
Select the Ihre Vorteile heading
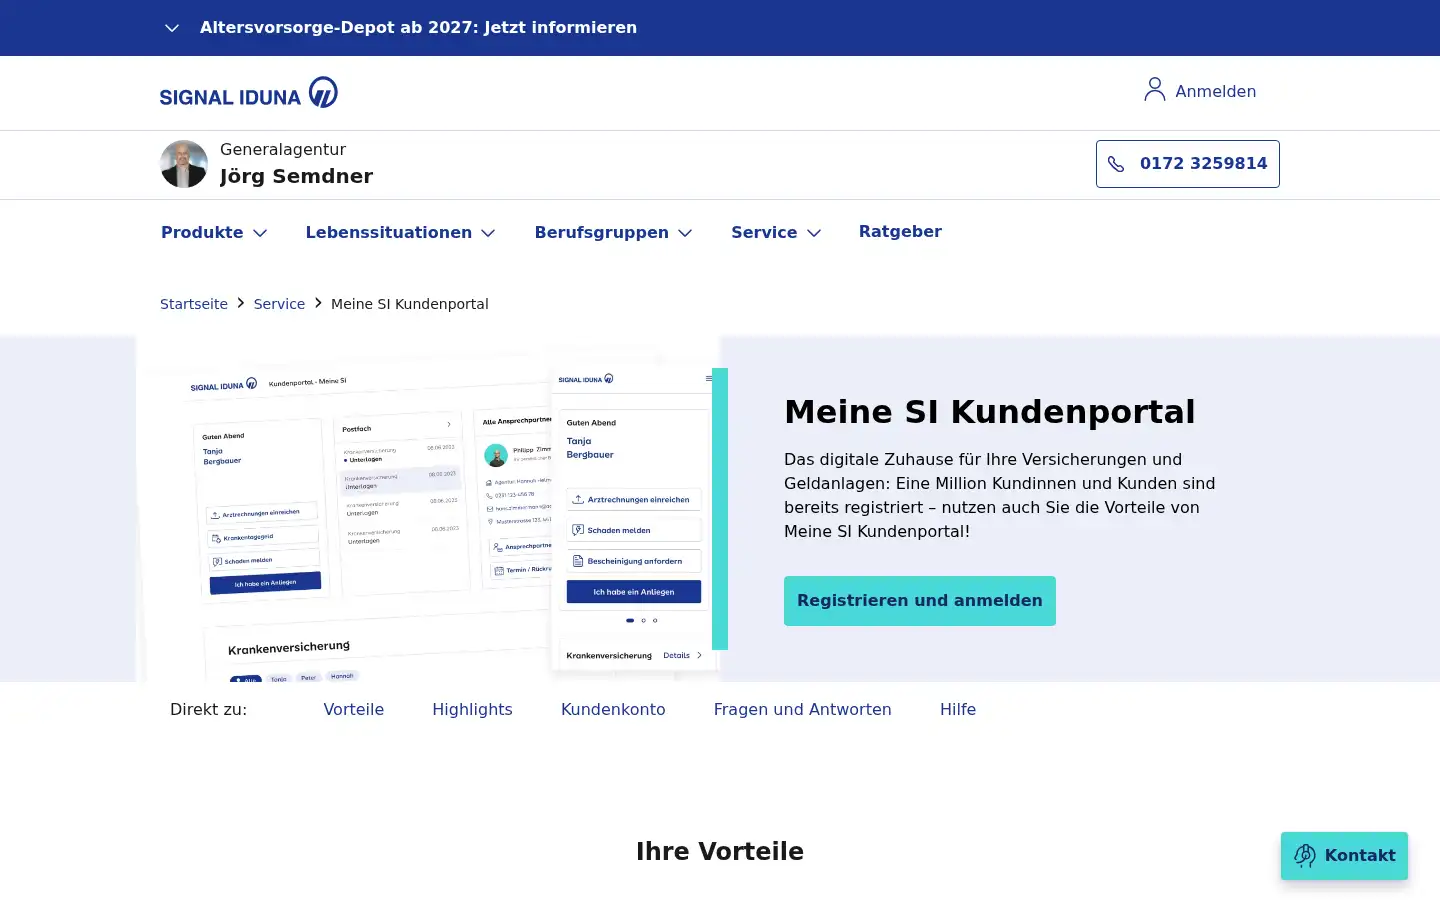(x=720, y=851)
